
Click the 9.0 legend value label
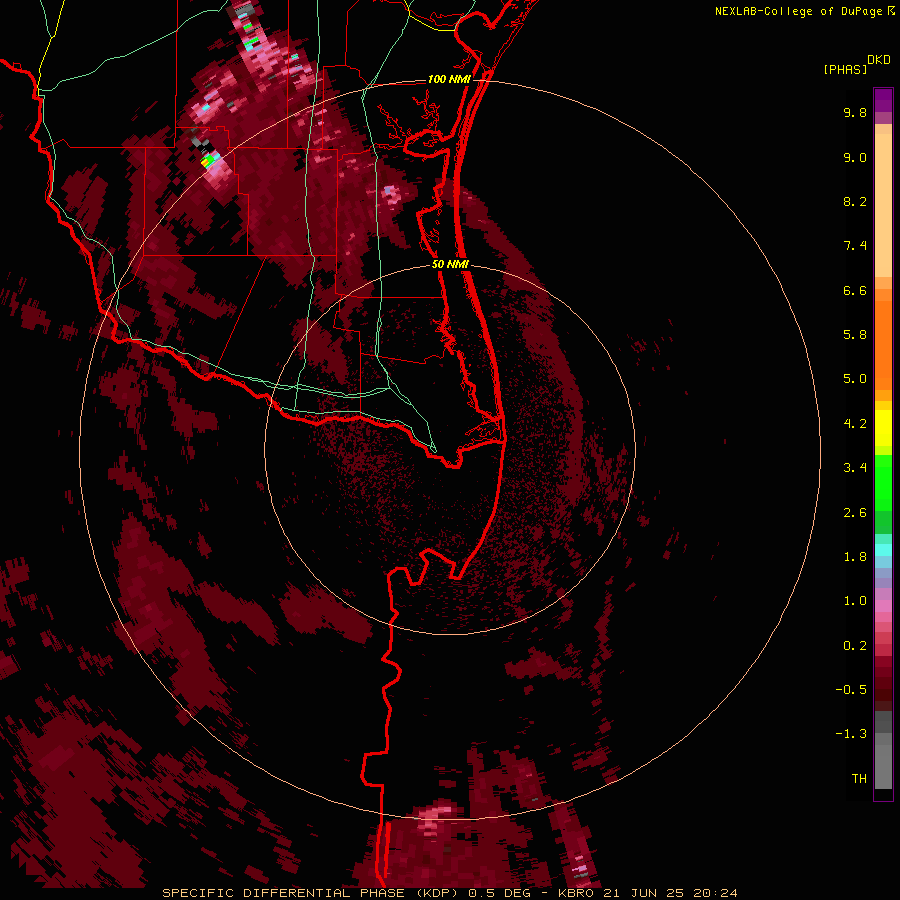click(x=855, y=157)
